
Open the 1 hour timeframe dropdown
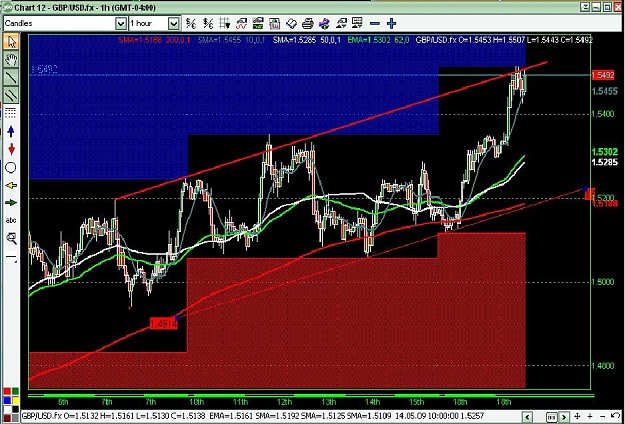click(173, 24)
